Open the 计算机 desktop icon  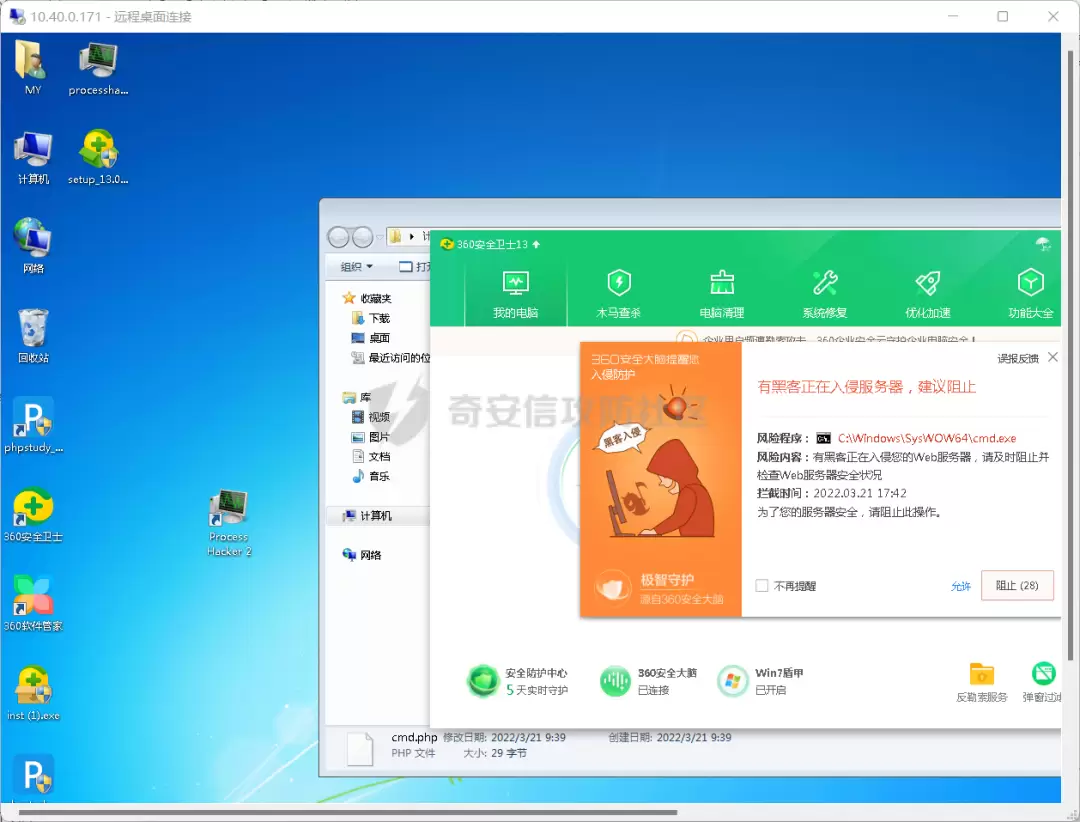pyautogui.click(x=33, y=157)
